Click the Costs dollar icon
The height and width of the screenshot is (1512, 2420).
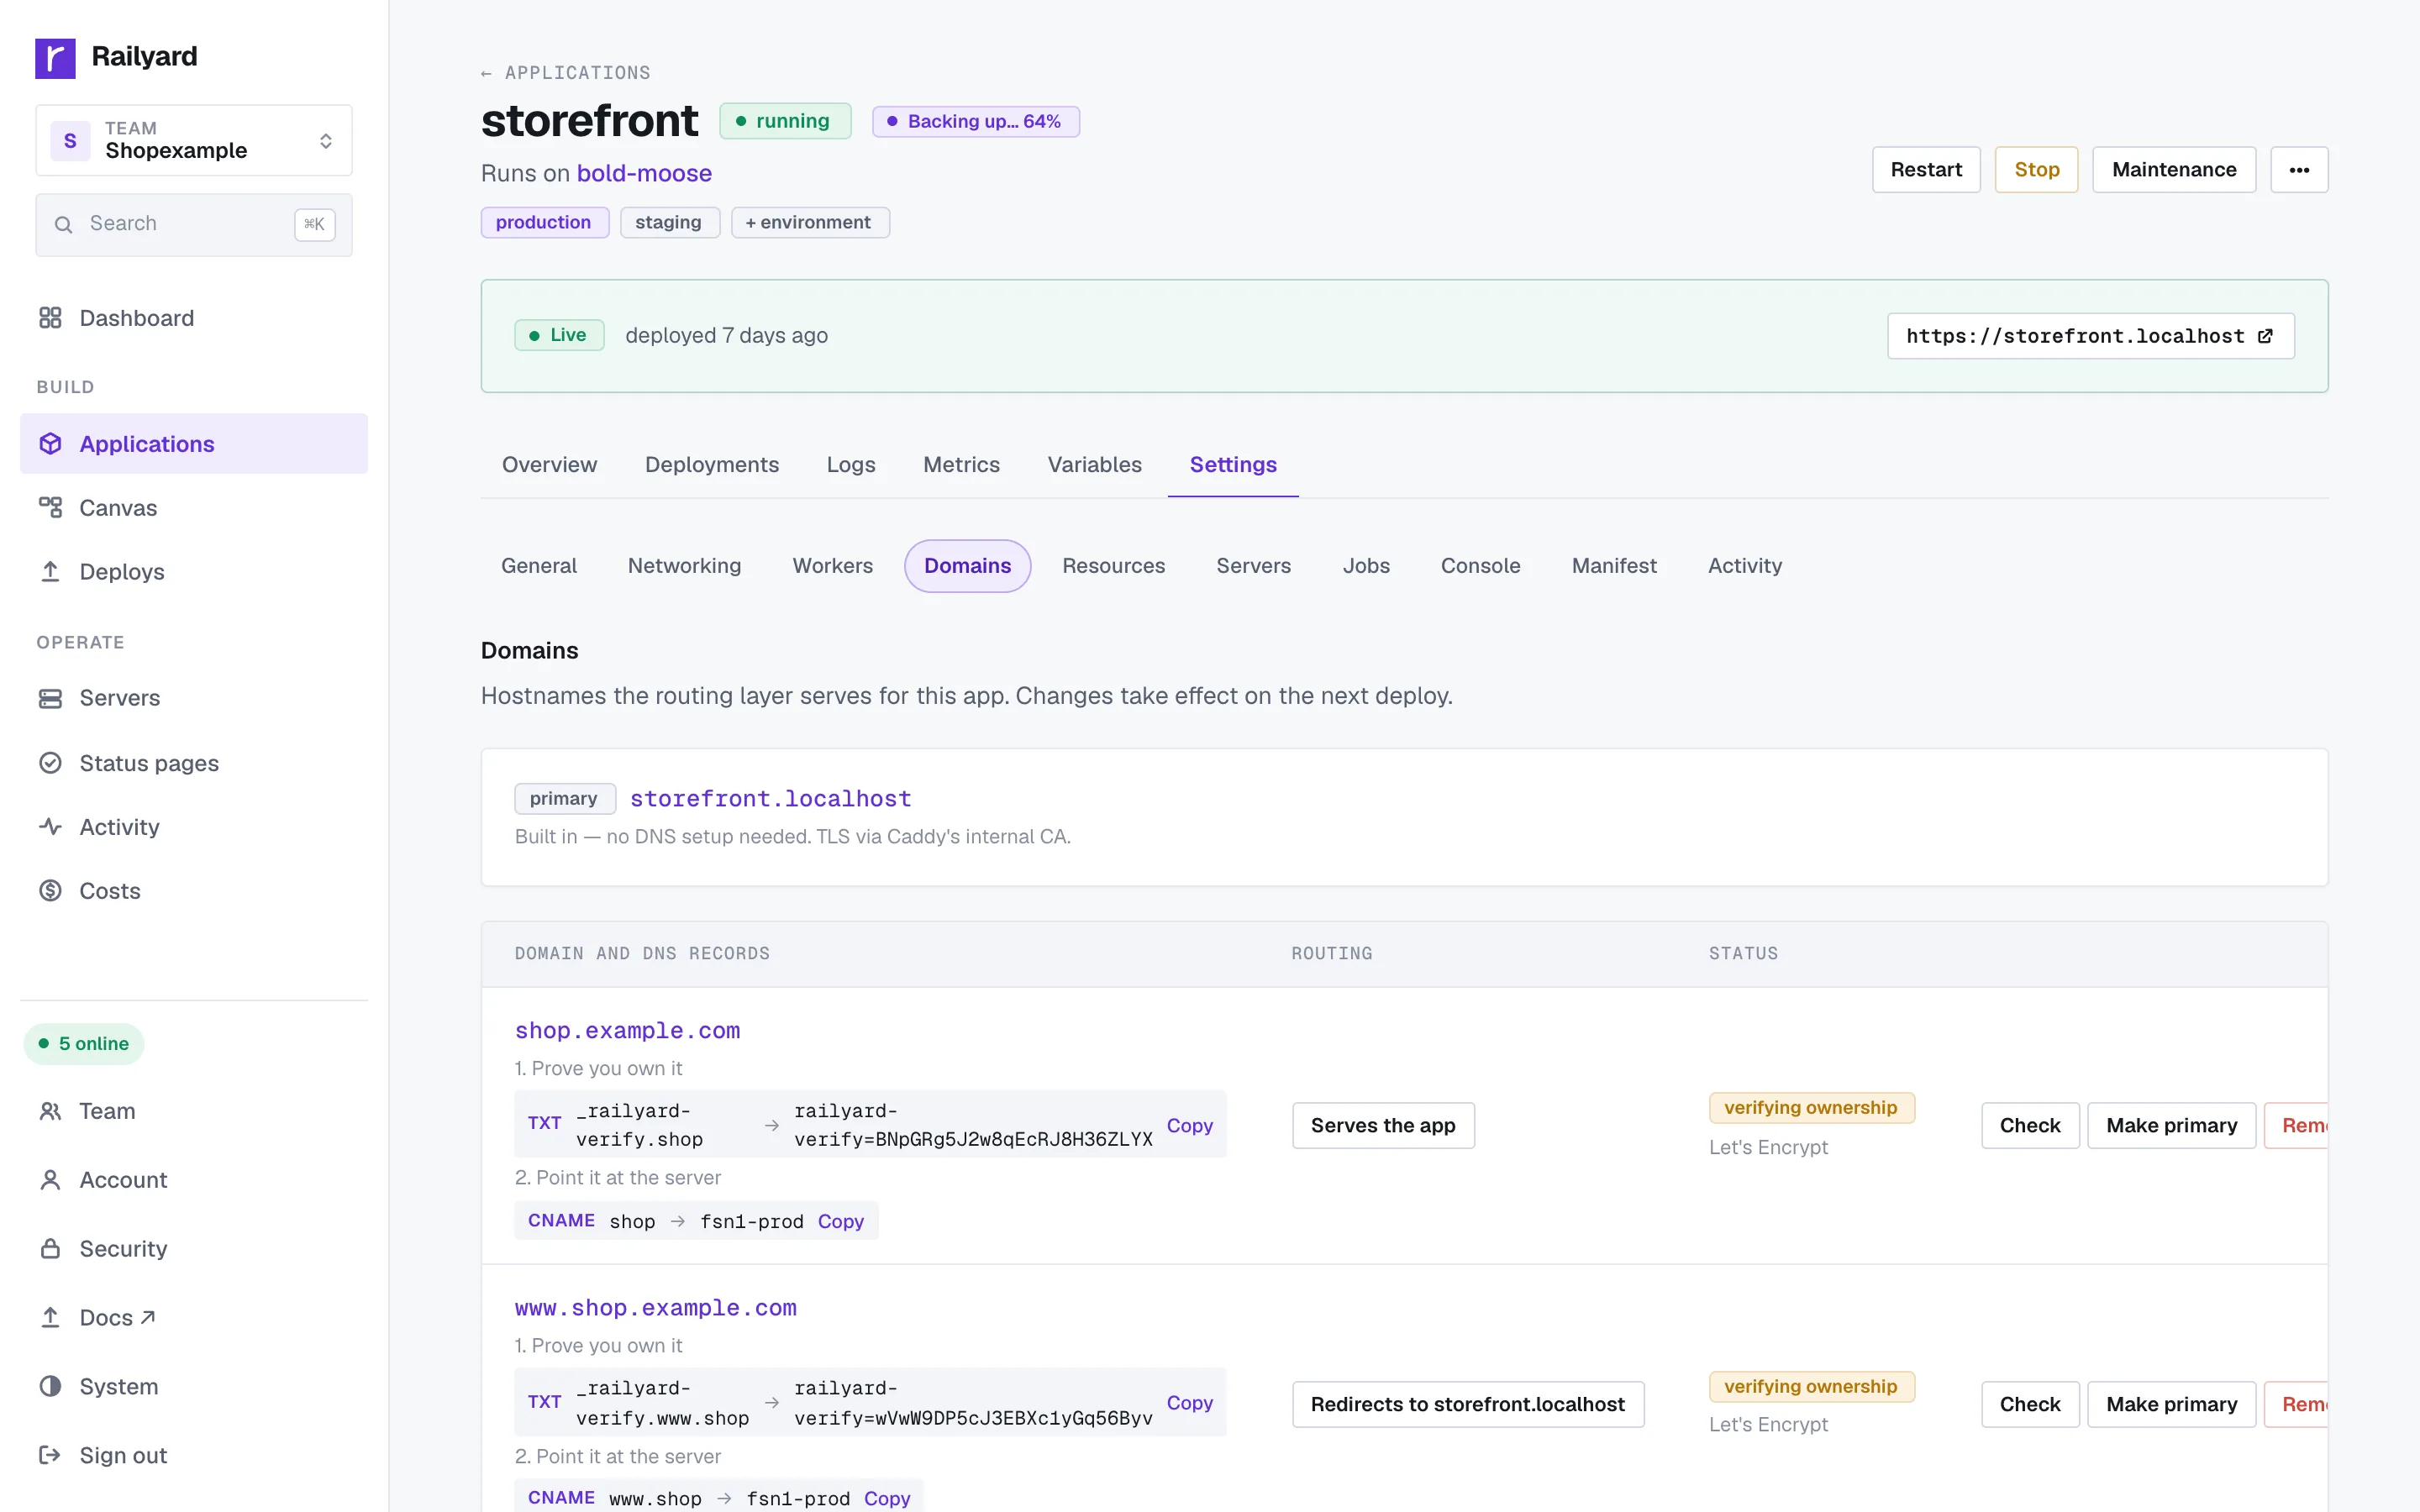coord(50,891)
